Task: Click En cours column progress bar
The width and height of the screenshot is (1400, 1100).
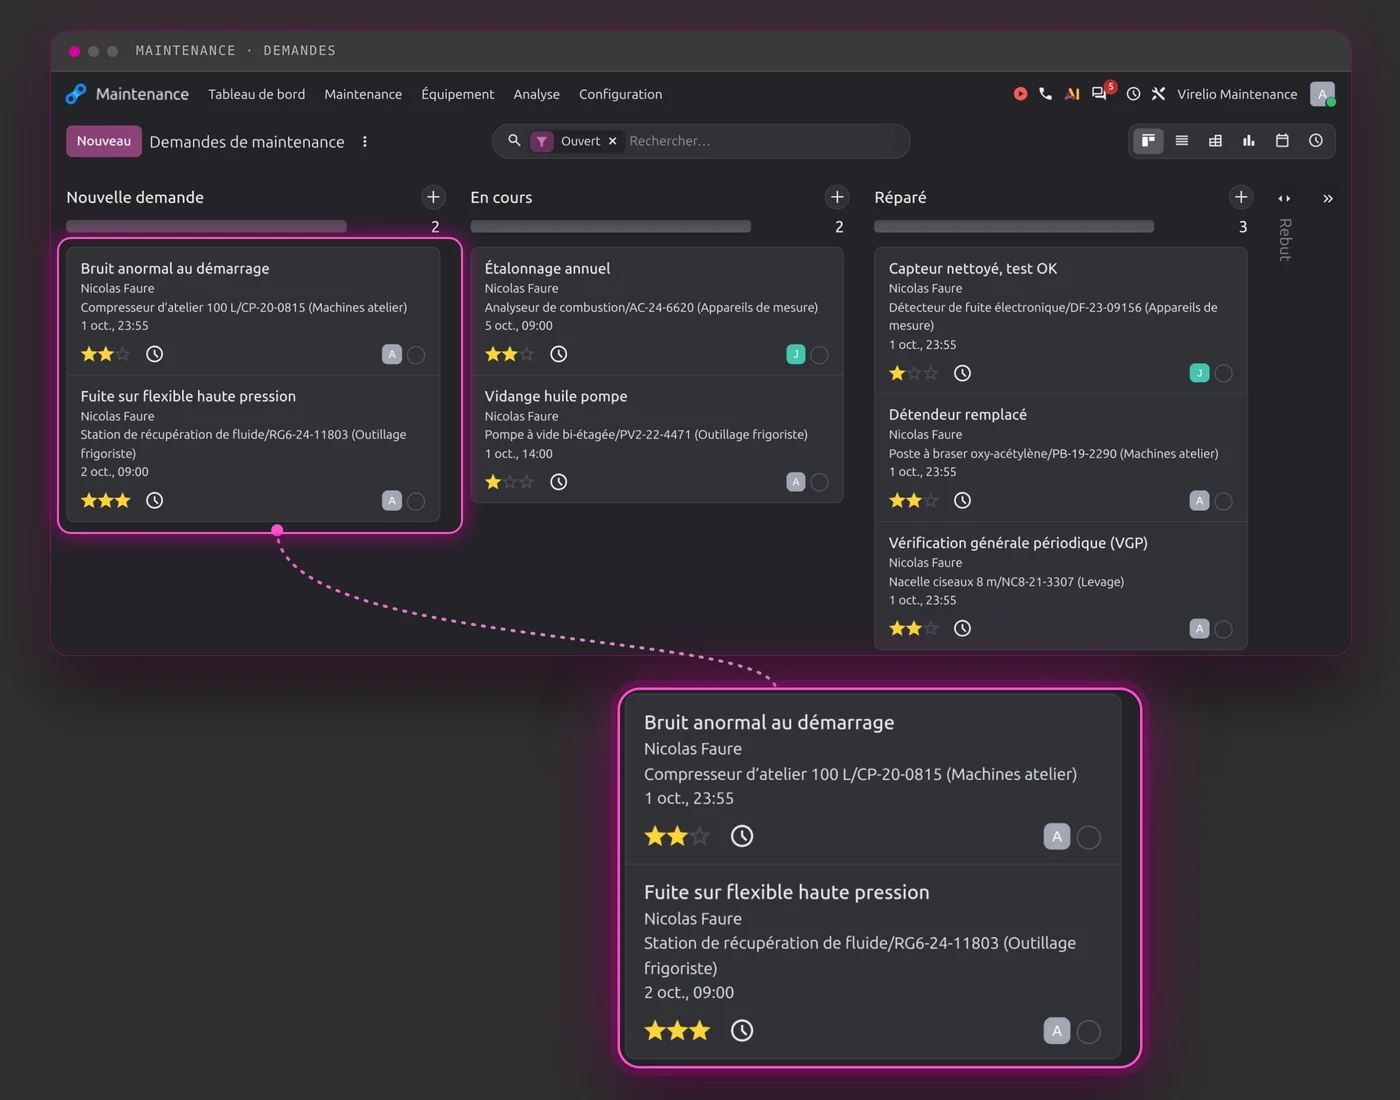Action: (610, 227)
